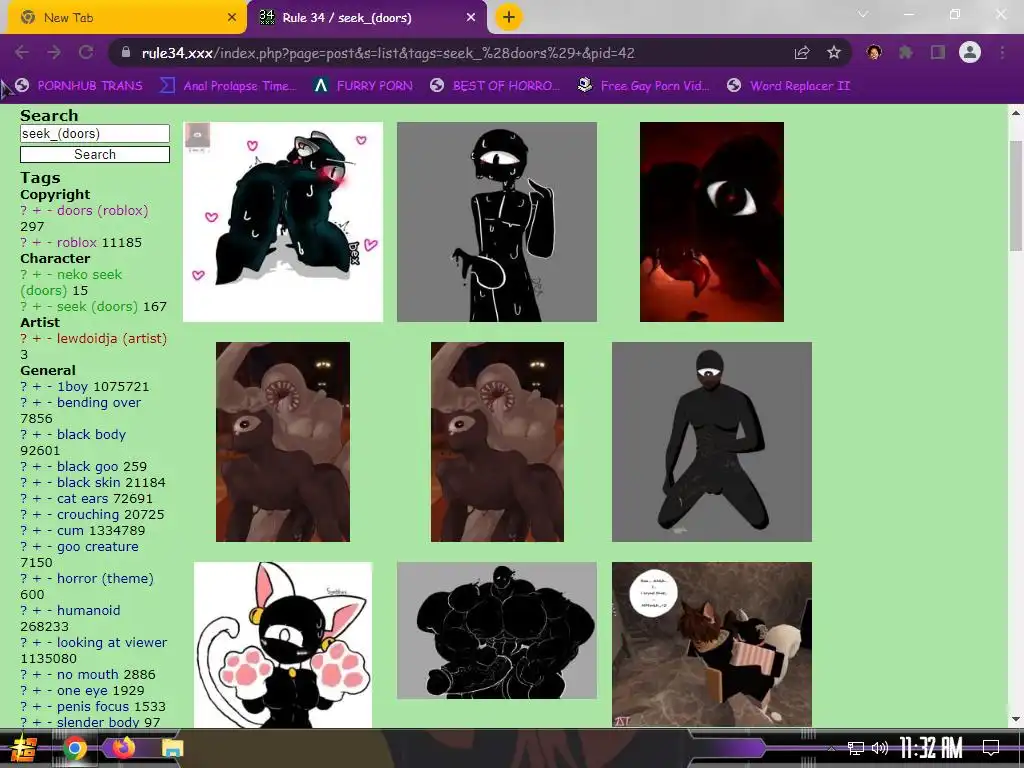Open the Chrome profile menu
The image size is (1024, 768).
pyautogui.click(x=970, y=52)
